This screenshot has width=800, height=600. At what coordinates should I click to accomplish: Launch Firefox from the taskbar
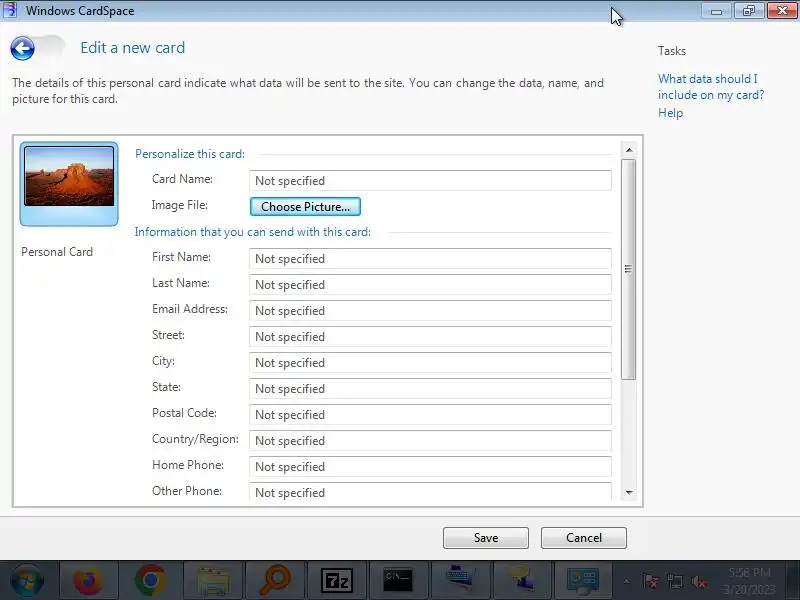pyautogui.click(x=88, y=580)
